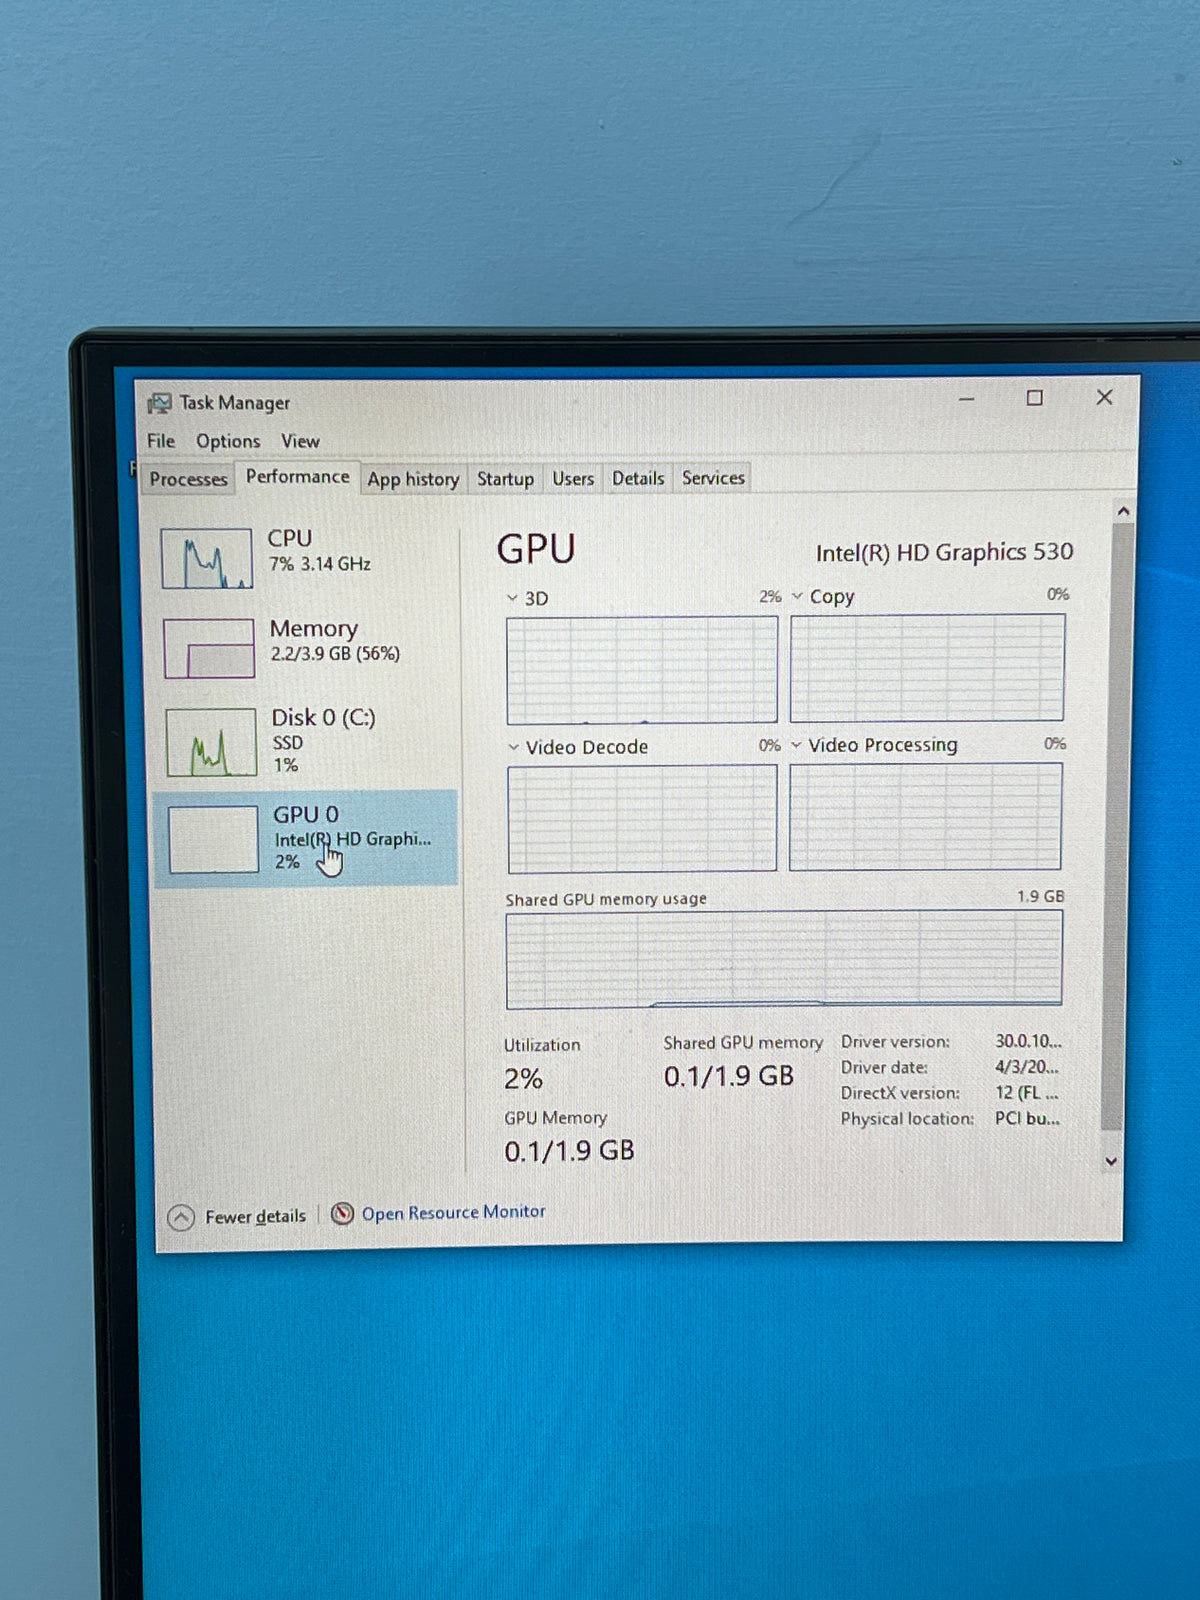Select the Memory usage graph thumbnail

tap(209, 648)
